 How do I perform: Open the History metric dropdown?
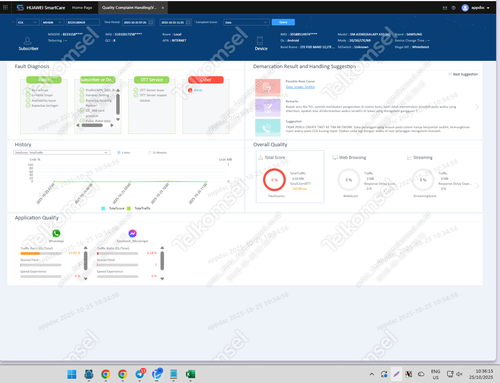(x=62, y=152)
